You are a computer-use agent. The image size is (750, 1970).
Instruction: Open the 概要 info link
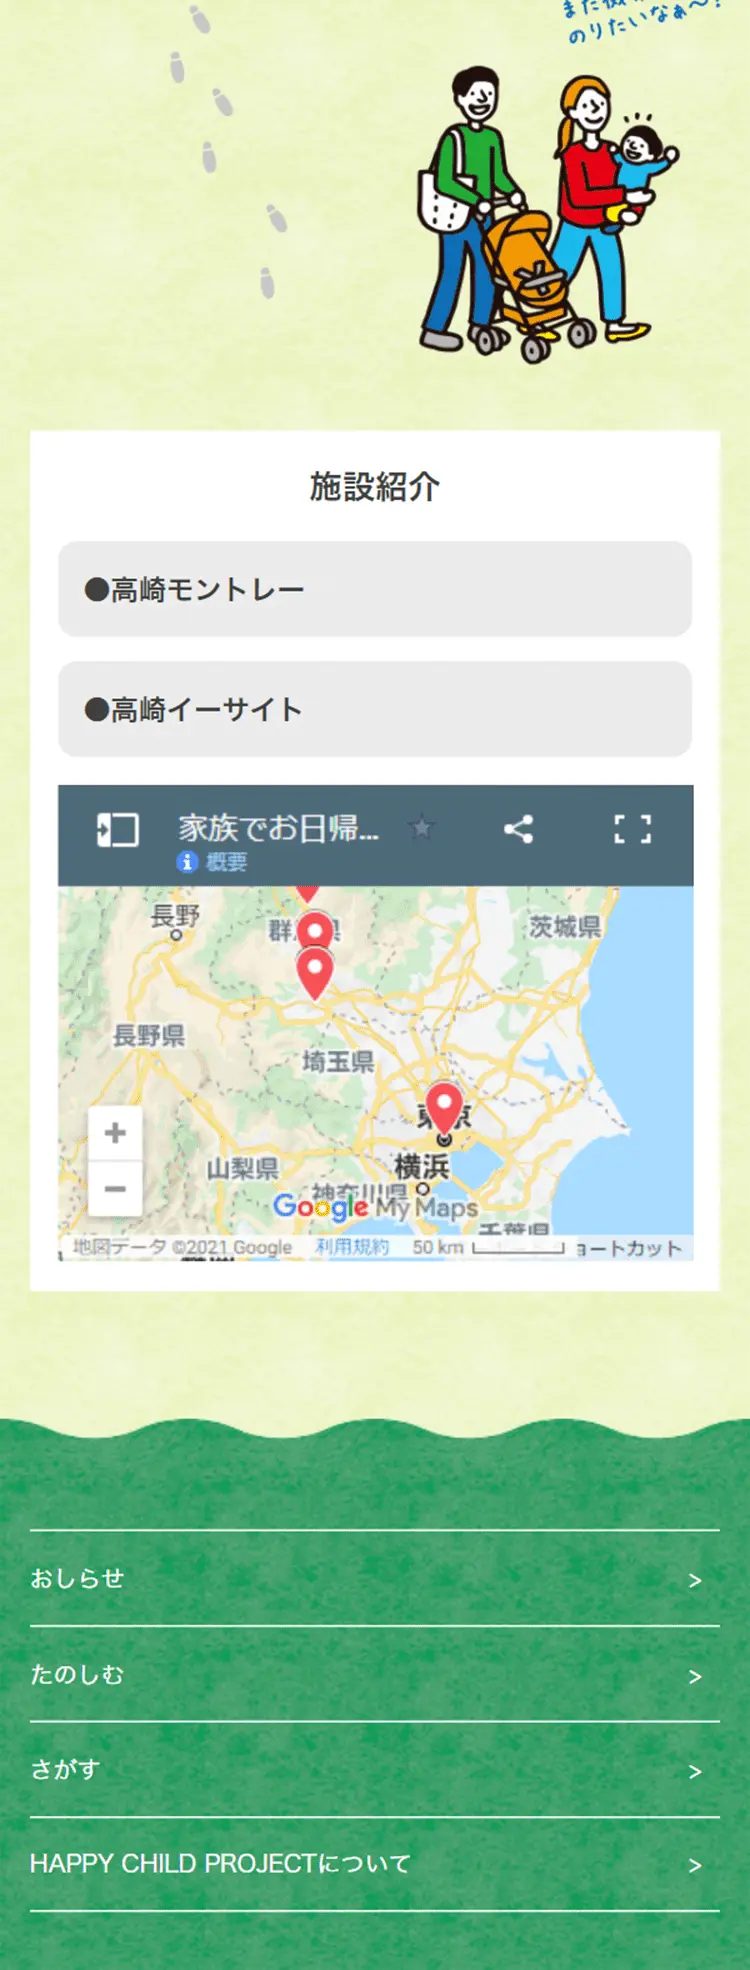coord(212,862)
